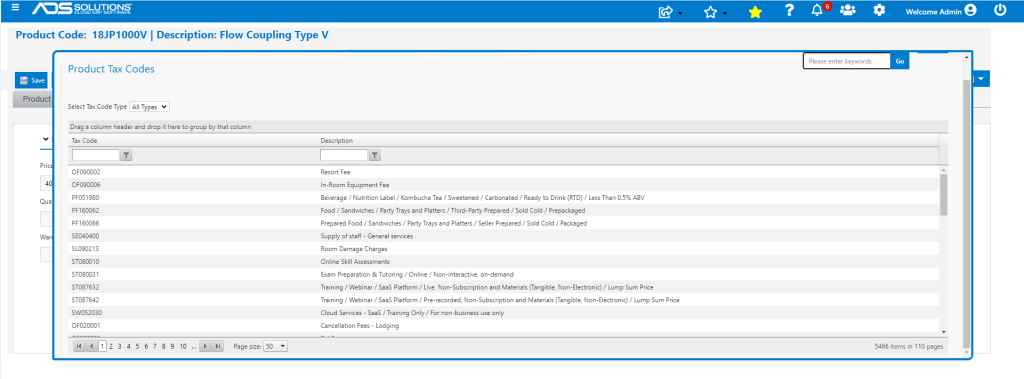Image resolution: width=1024 pixels, height=379 pixels.
Task: Select the Online Skill Assessments row
Action: click(x=504, y=261)
